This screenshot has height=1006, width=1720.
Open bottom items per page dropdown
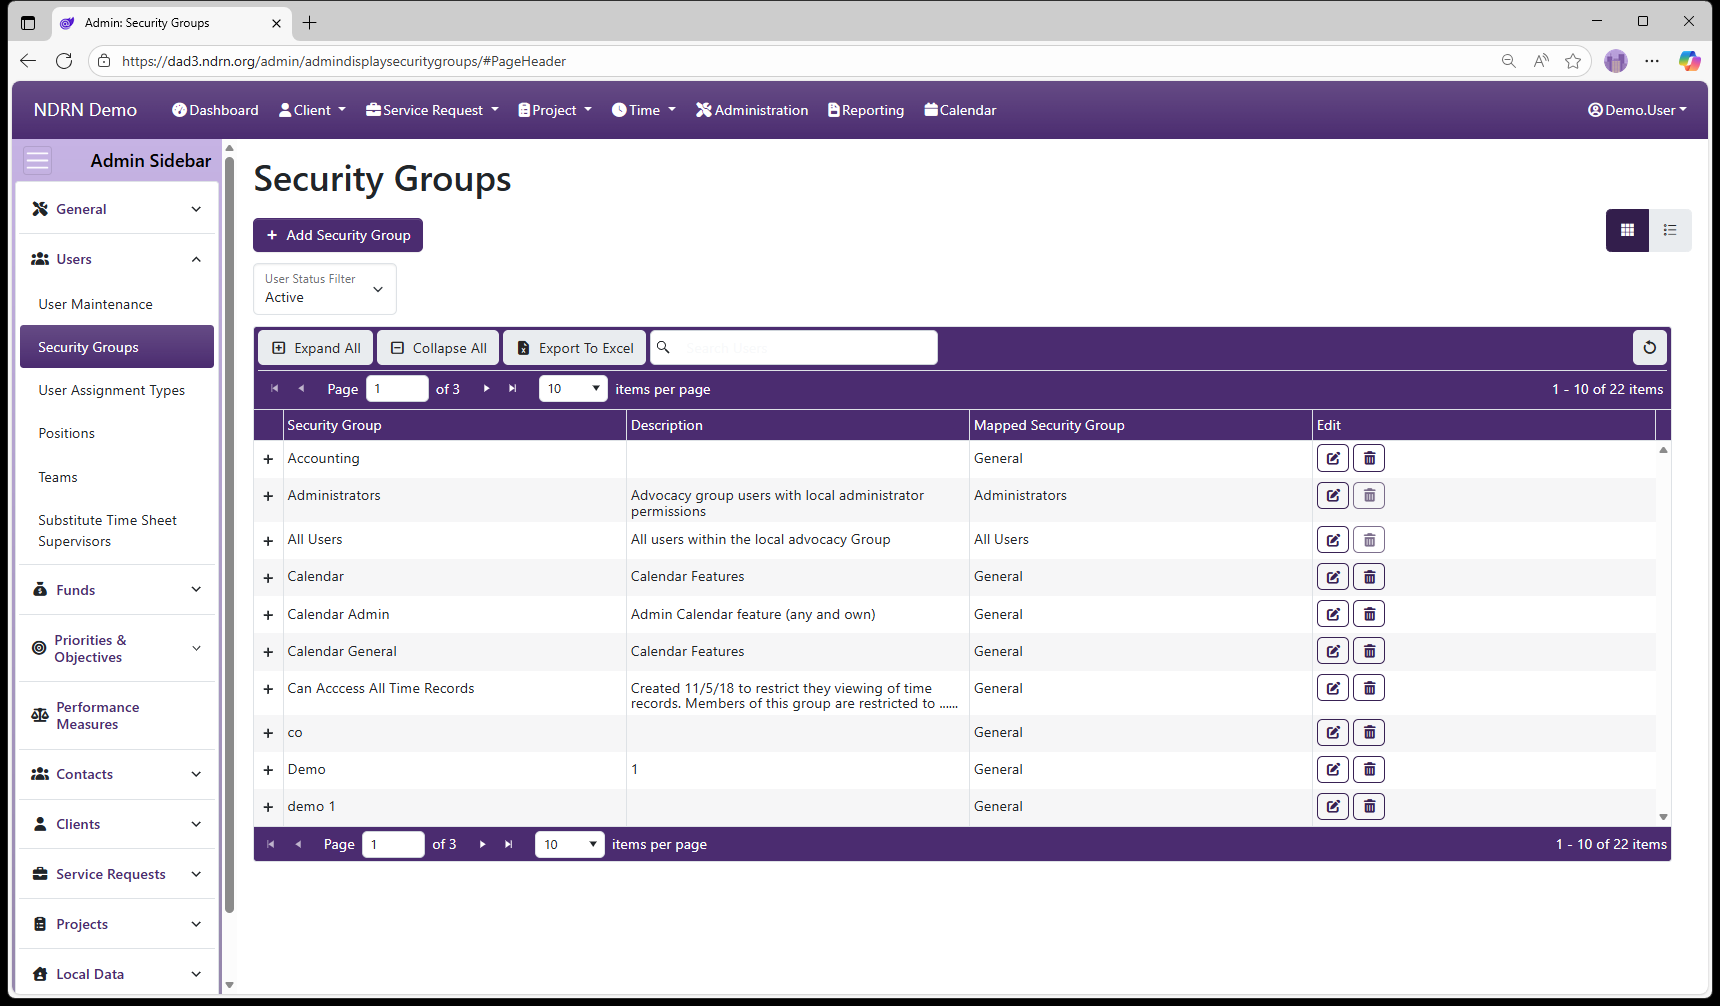(569, 844)
